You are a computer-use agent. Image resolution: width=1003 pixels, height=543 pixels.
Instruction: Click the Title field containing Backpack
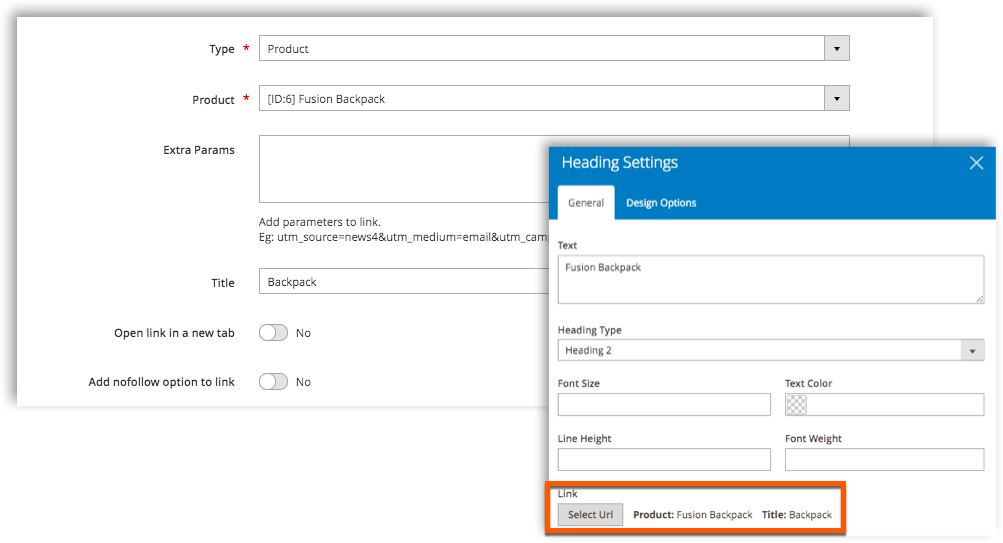pos(404,281)
